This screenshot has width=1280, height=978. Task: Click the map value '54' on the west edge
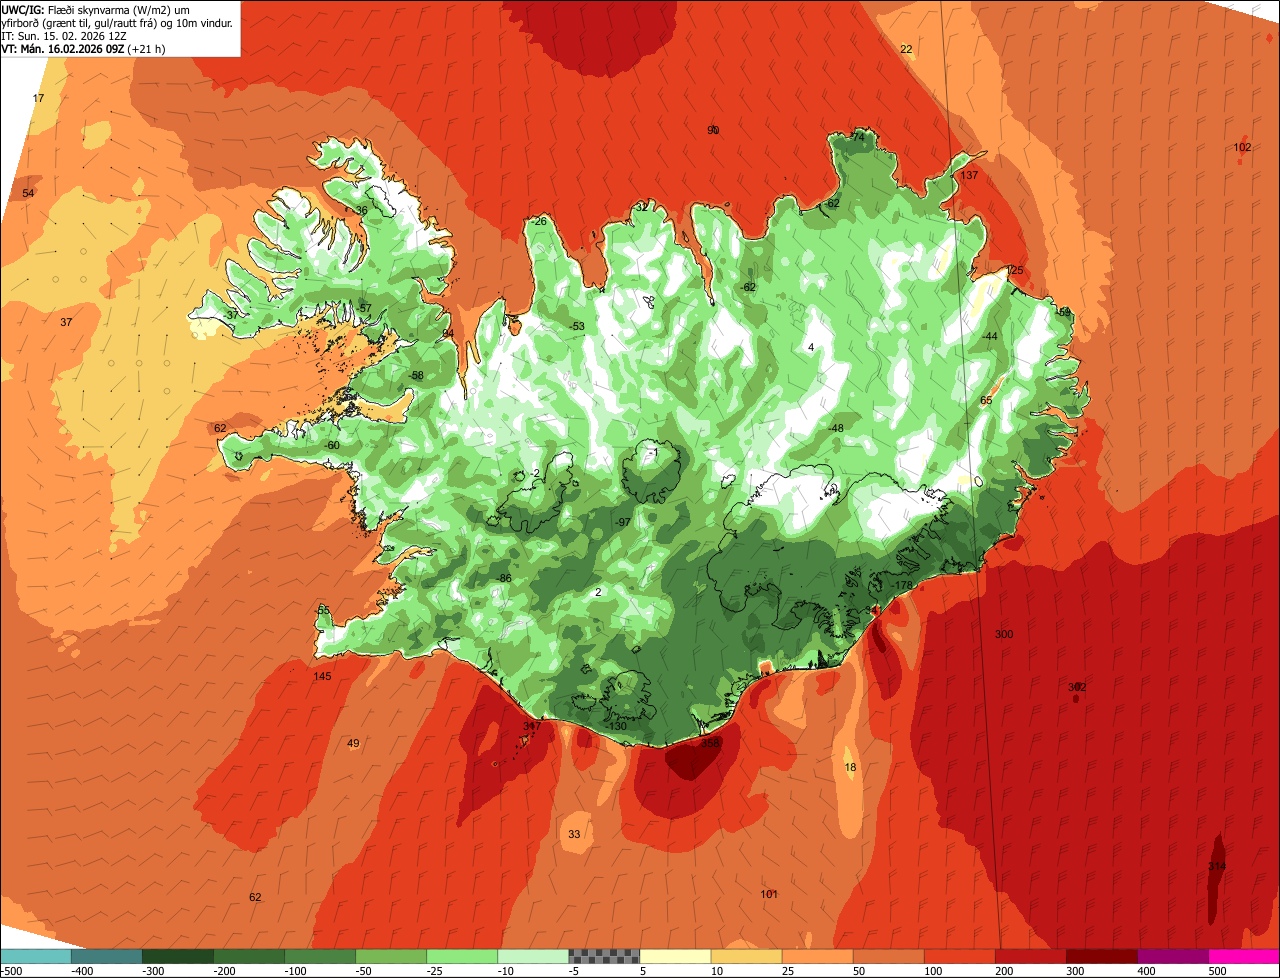tap(28, 193)
